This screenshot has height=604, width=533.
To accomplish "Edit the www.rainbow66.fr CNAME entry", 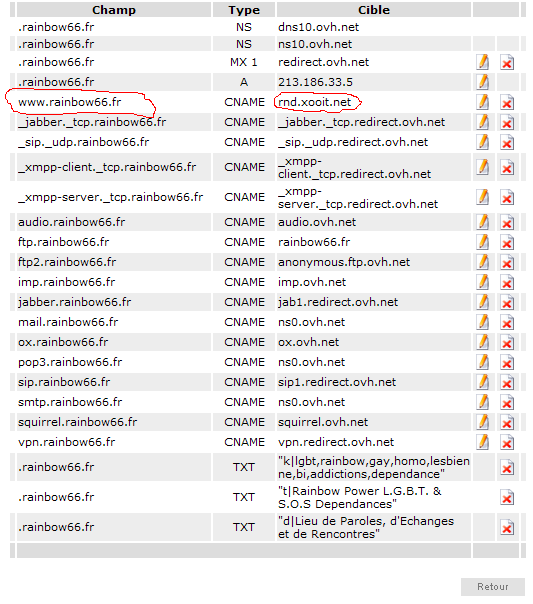I will (483, 102).
